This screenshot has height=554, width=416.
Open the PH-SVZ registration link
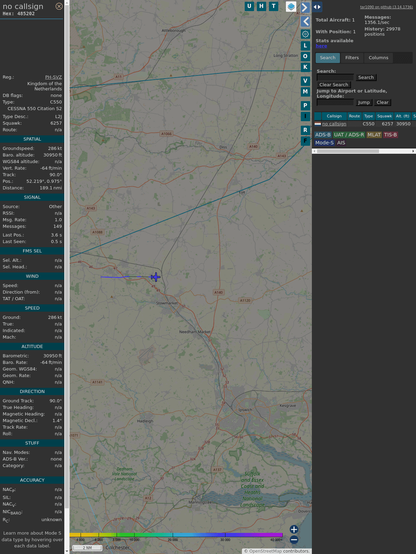click(x=53, y=77)
